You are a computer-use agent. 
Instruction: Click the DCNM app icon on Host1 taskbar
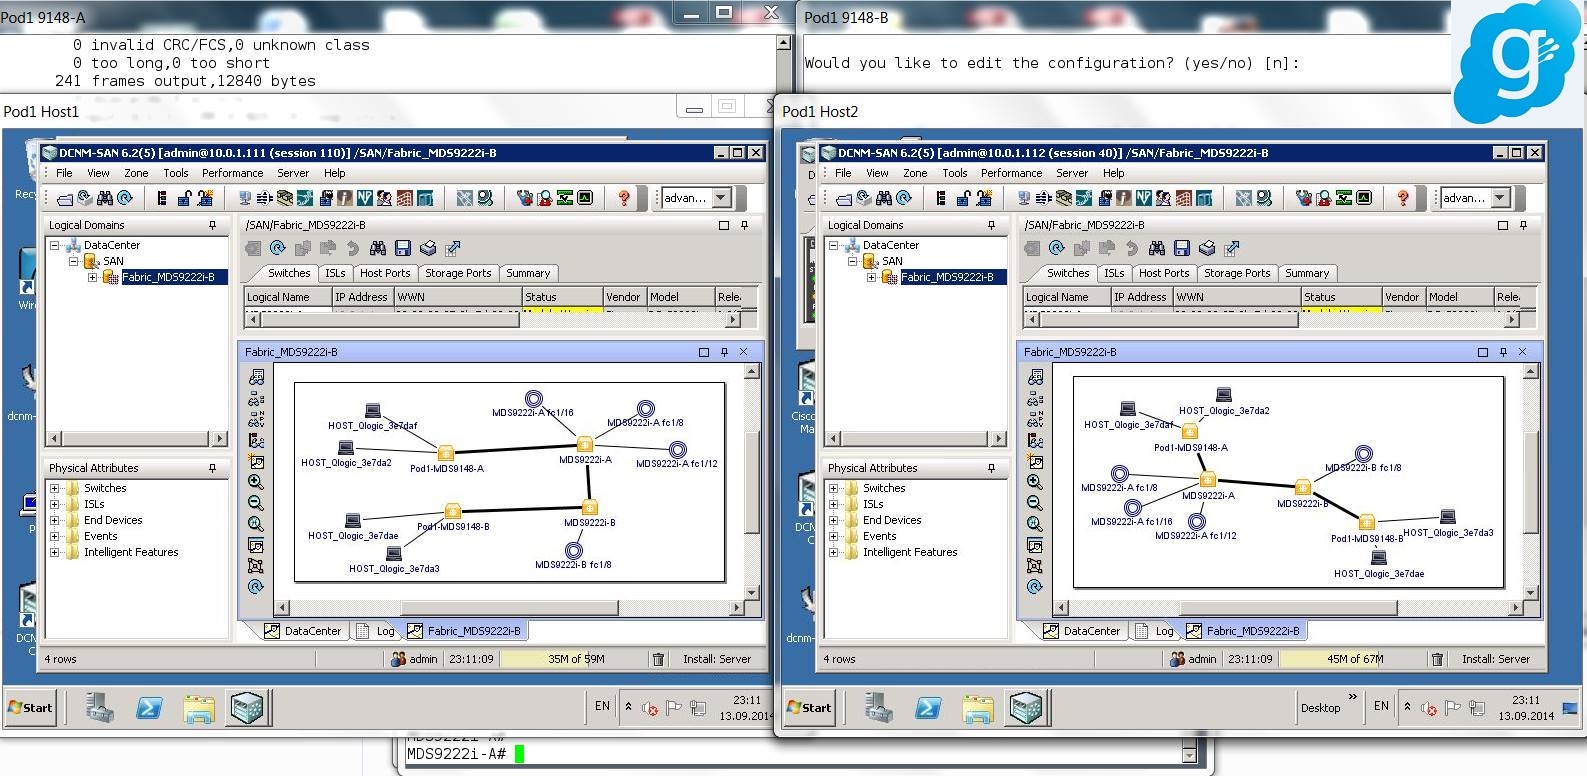[x=247, y=708]
